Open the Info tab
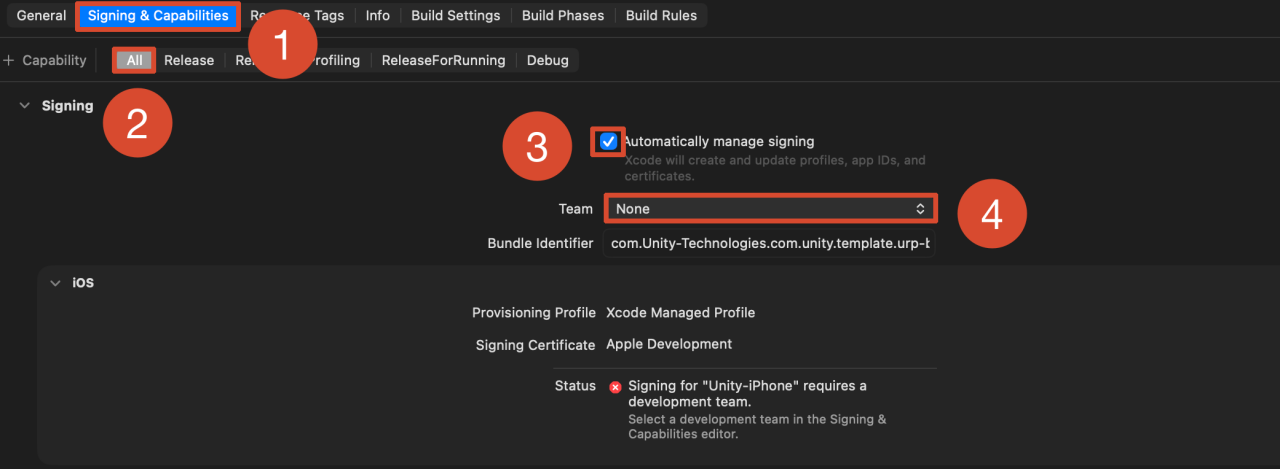The height and width of the screenshot is (469, 1280). (x=378, y=16)
